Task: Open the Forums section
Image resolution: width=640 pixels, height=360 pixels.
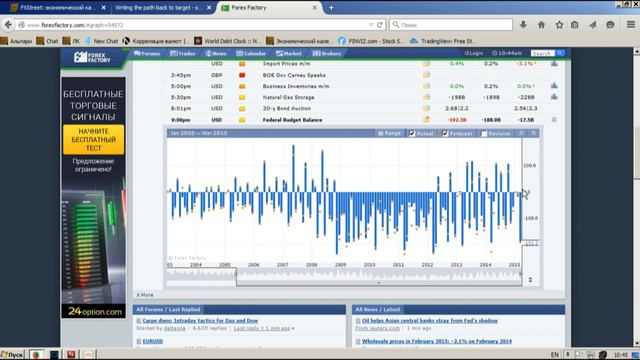Action: tap(147, 53)
